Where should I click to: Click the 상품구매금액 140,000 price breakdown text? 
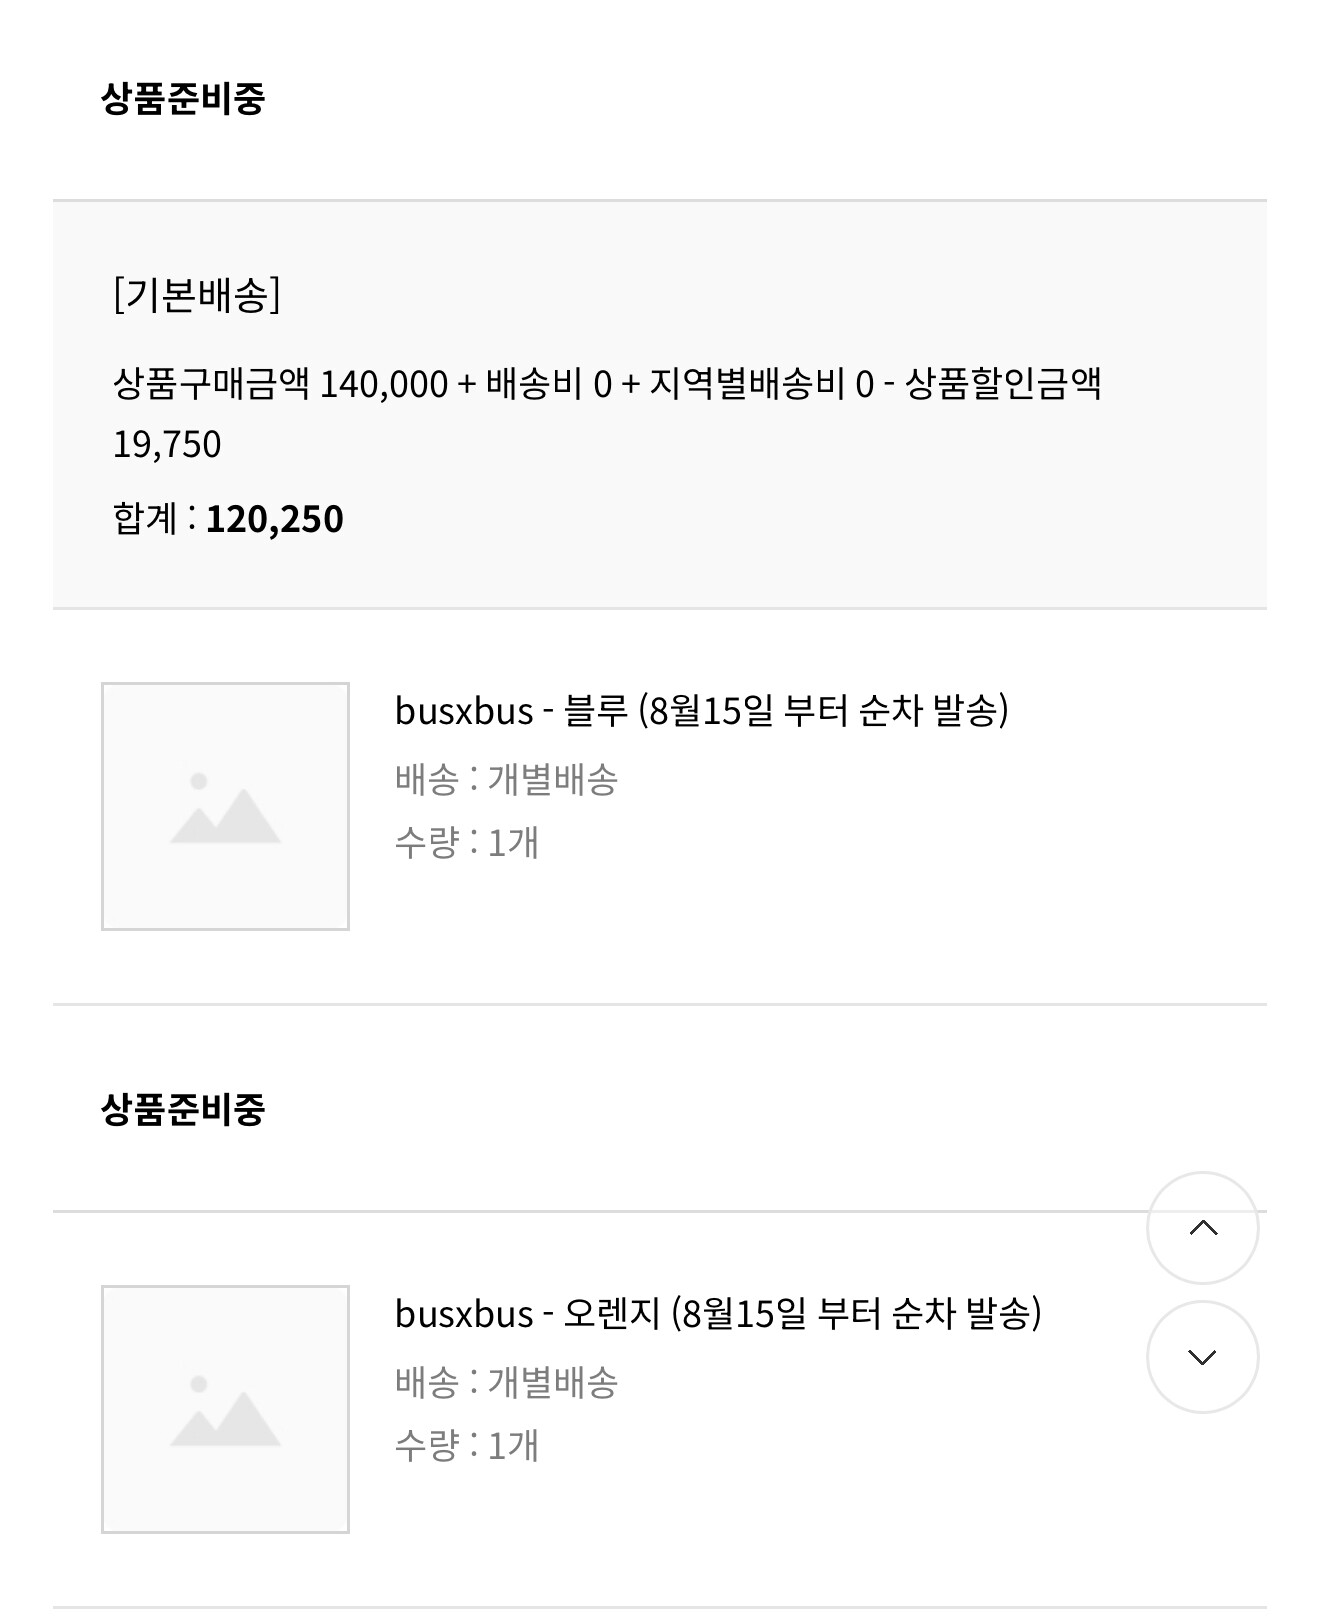point(280,384)
